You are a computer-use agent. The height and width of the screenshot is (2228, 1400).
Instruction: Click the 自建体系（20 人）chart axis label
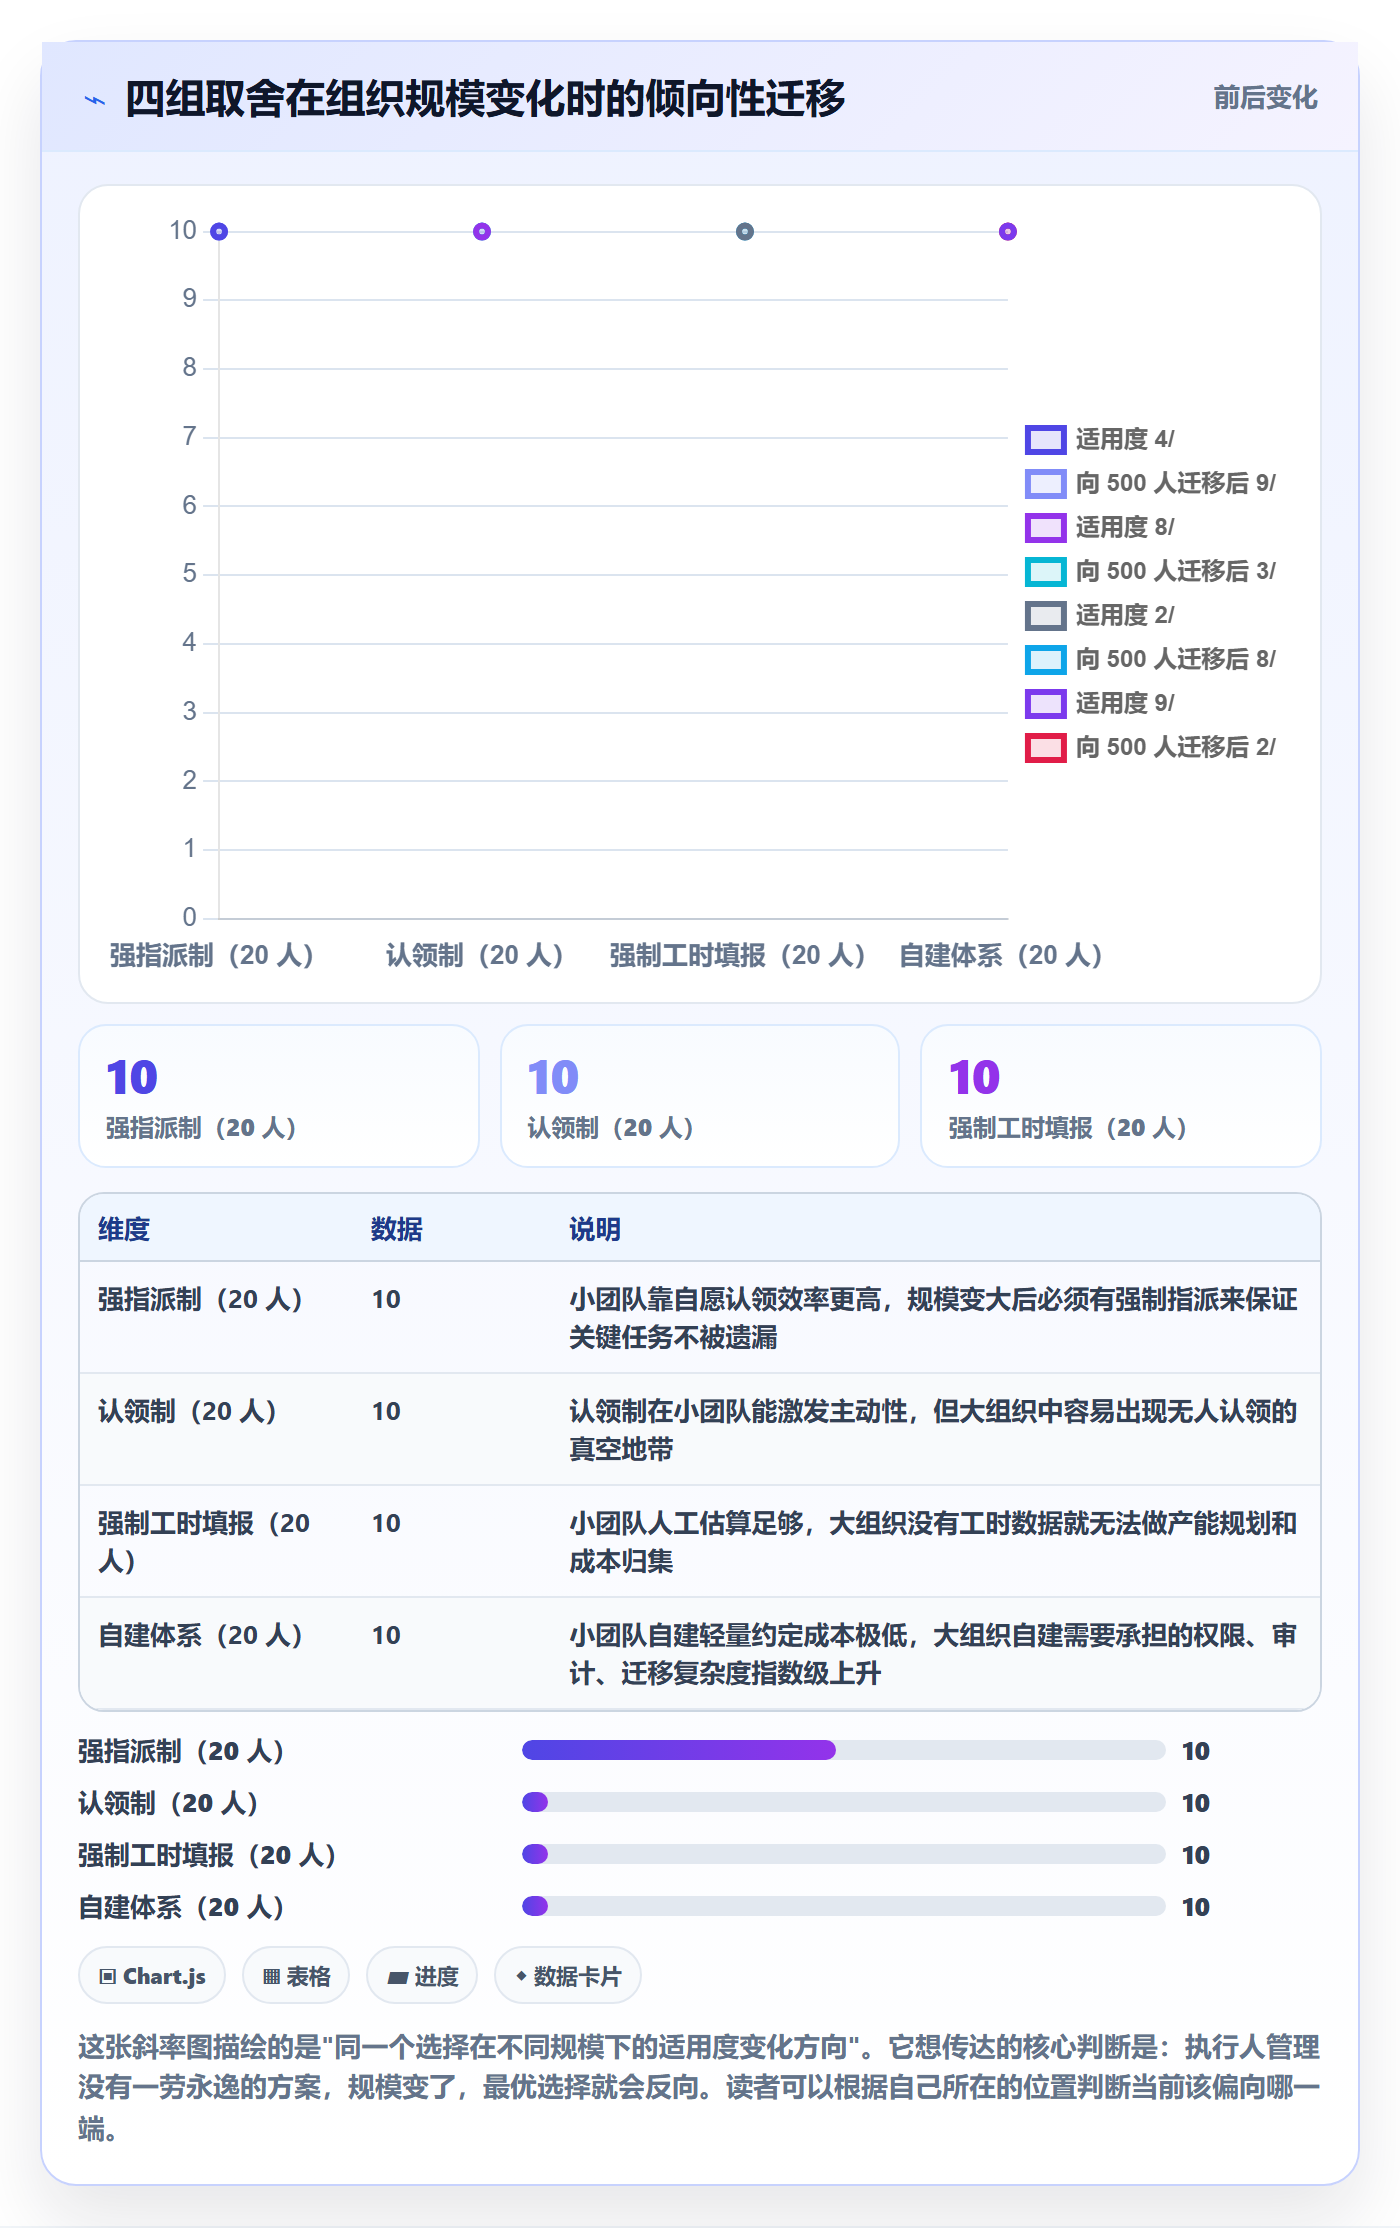[x=1001, y=955]
